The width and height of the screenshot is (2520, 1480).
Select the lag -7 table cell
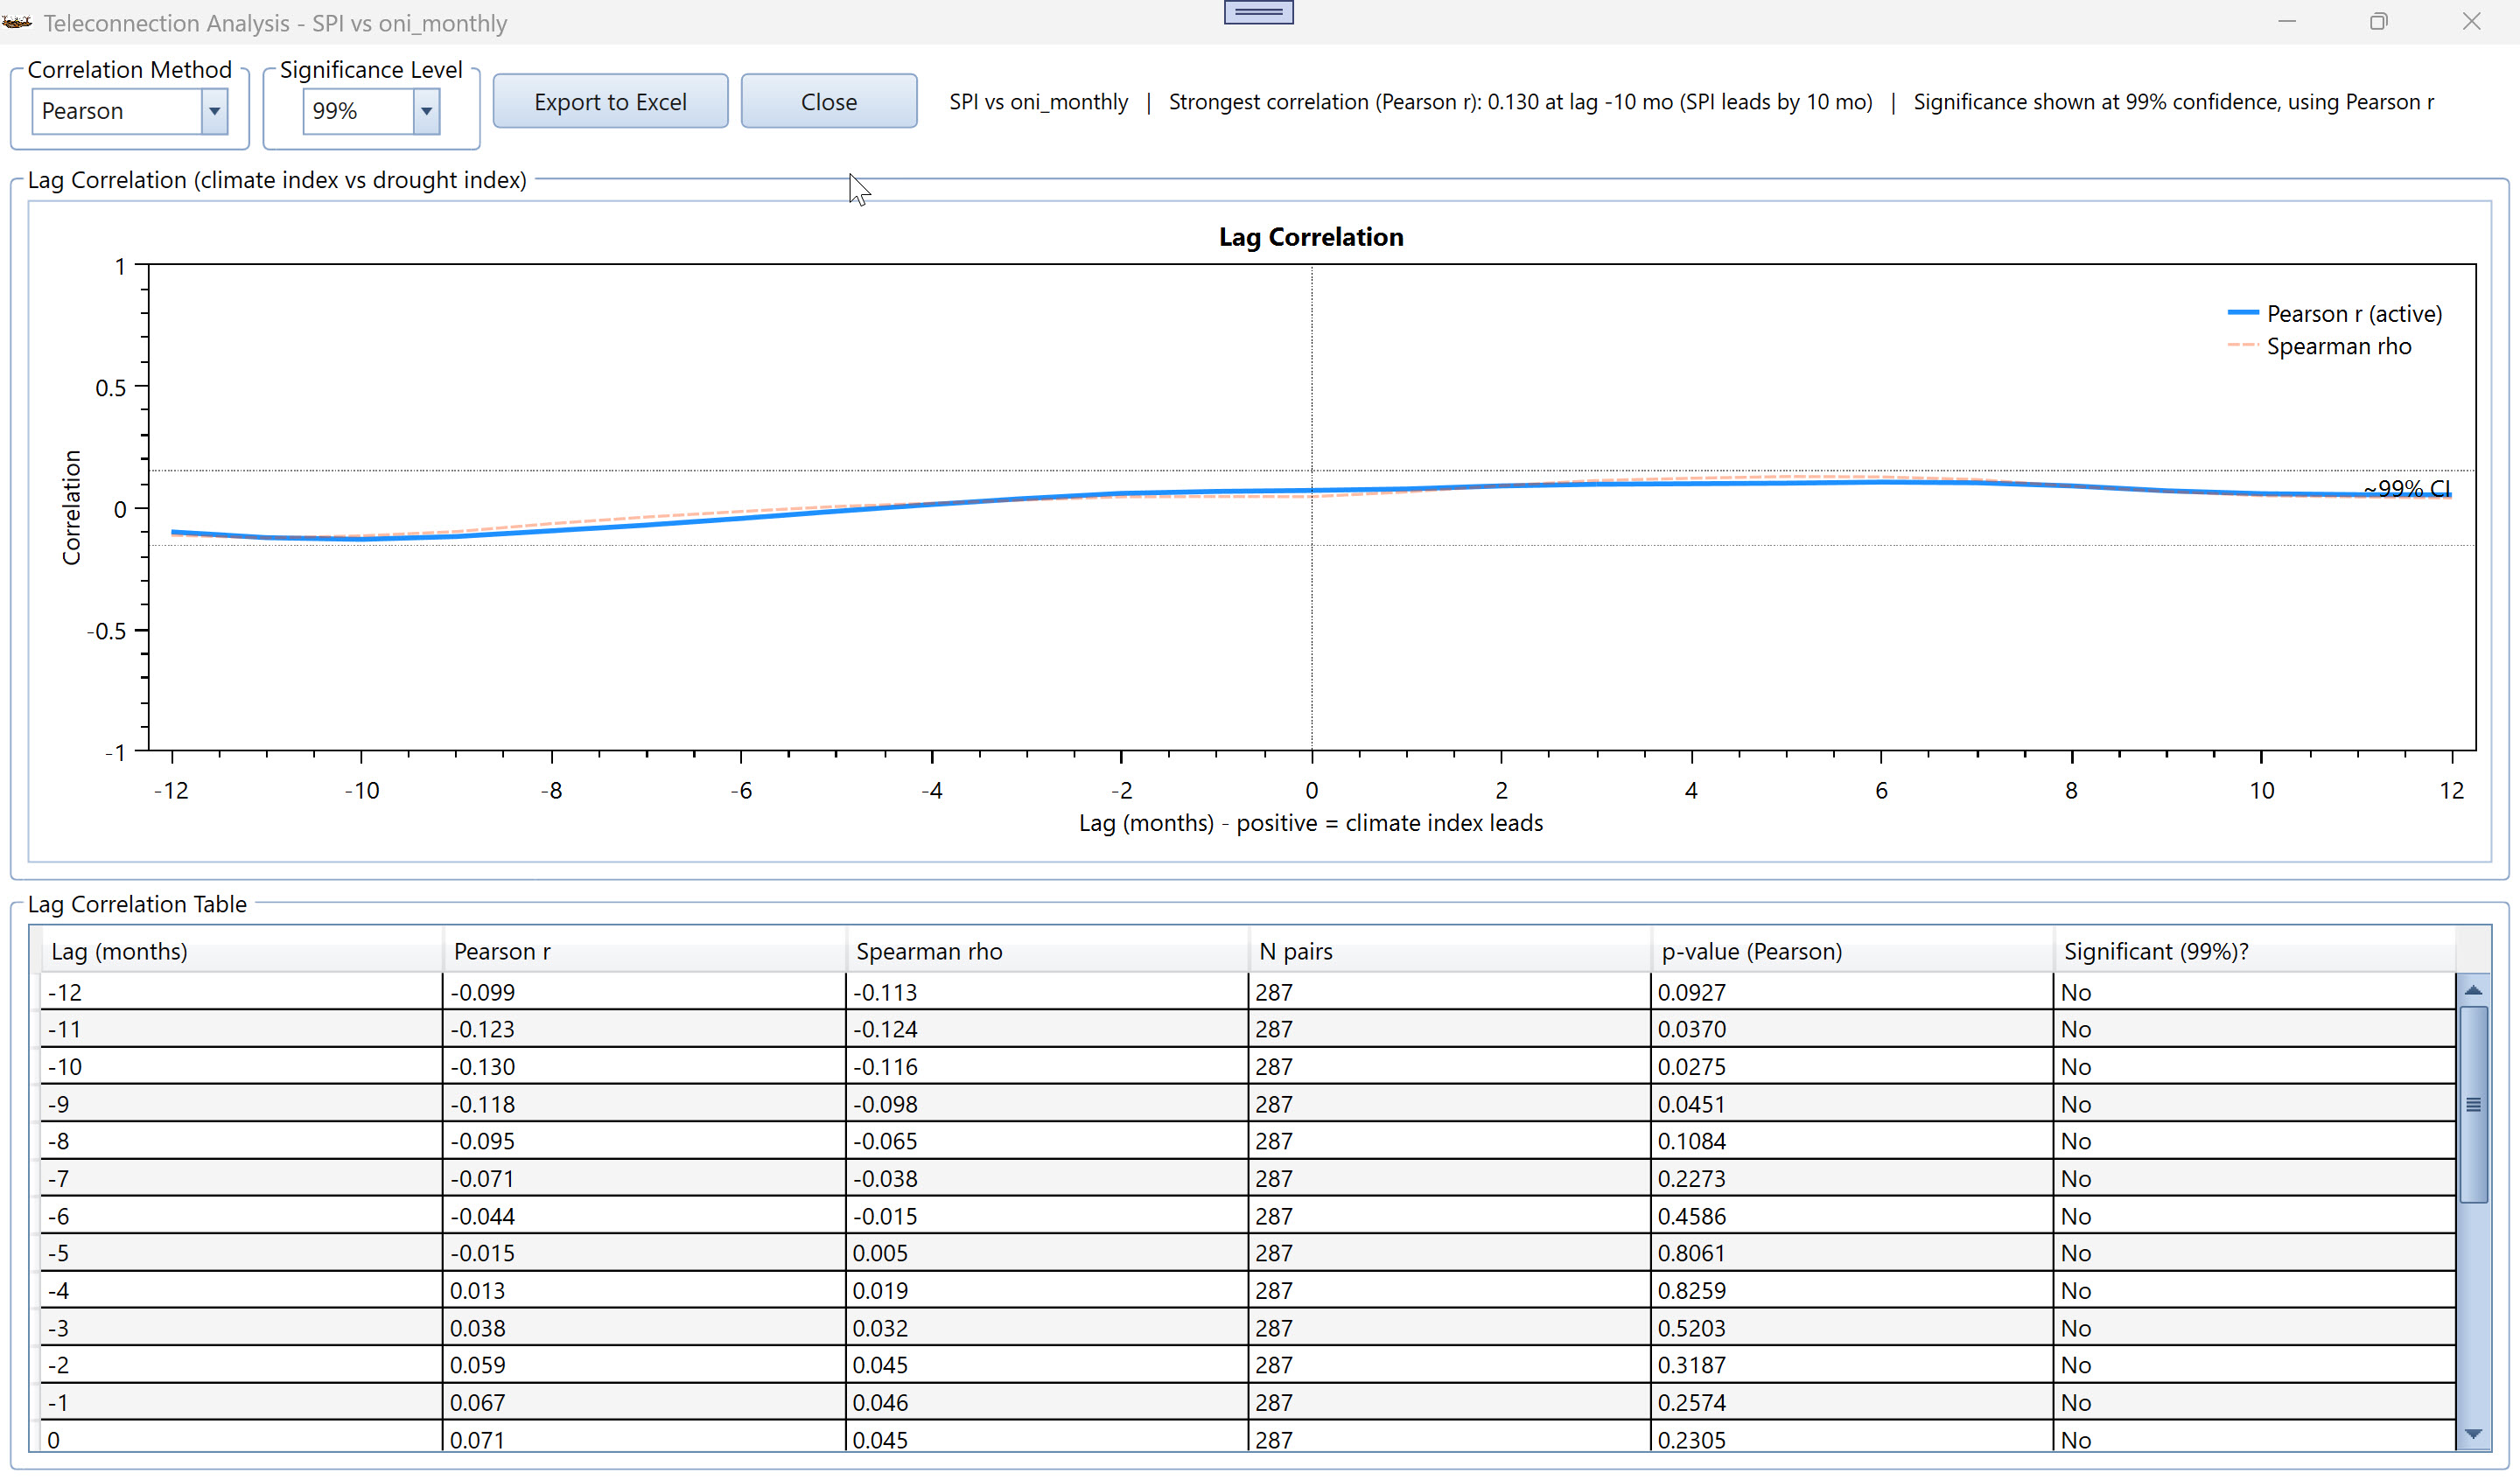point(241,1178)
